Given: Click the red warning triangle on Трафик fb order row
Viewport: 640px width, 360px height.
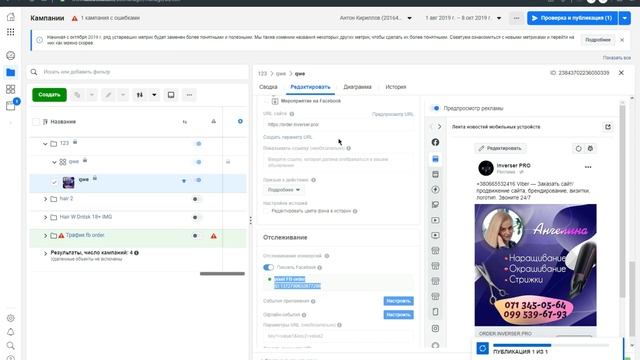Looking at the screenshot, I should click(213, 236).
